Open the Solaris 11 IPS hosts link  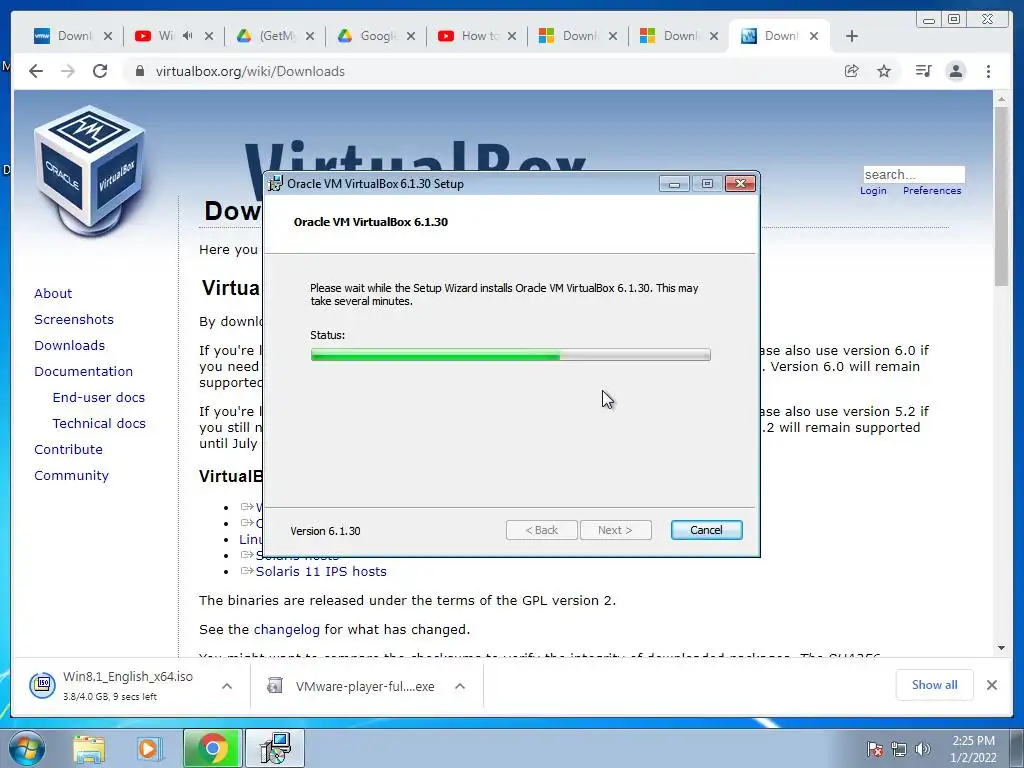coord(321,571)
